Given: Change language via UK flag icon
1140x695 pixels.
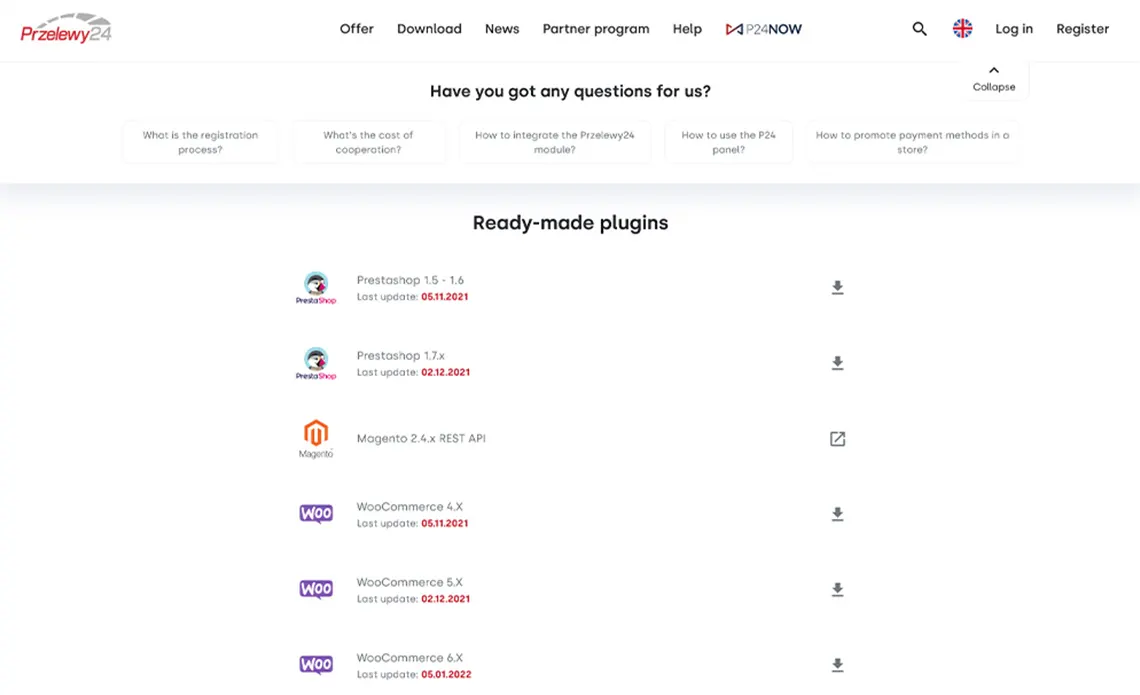Looking at the screenshot, I should (x=963, y=28).
